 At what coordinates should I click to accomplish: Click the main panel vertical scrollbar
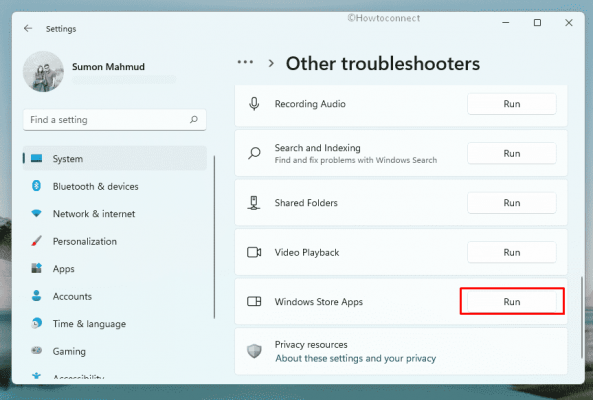[x=582, y=318]
